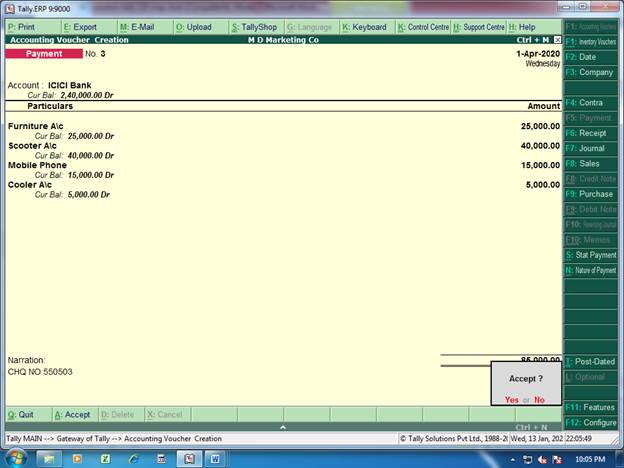The image size is (624, 468).
Task: Click Yes in the Accept dialog
Action: [x=511, y=400]
